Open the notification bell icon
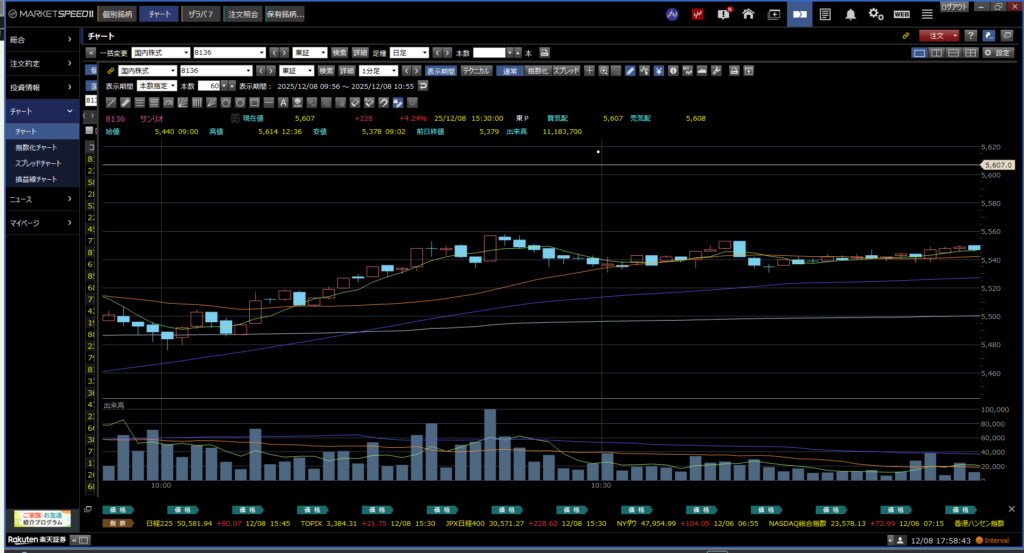Viewport: 1024px width, 553px height. coord(850,14)
